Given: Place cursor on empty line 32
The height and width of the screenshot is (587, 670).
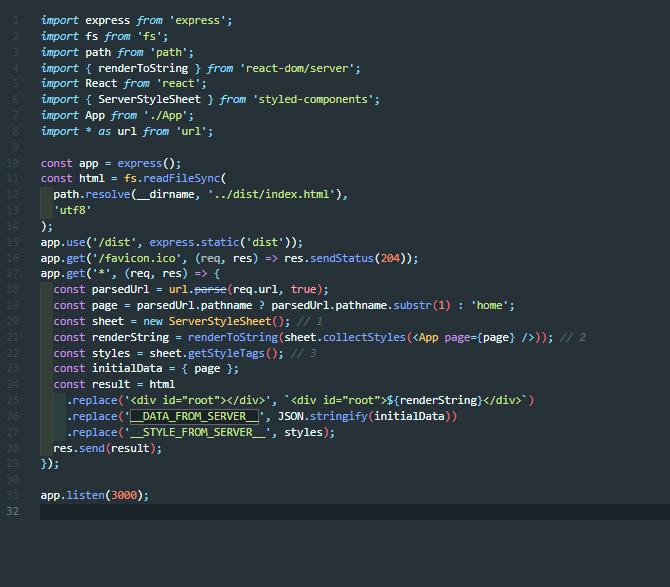Looking at the screenshot, I should pos(355,512).
